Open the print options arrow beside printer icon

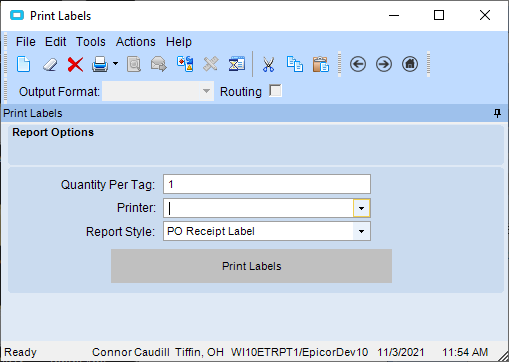point(115,63)
